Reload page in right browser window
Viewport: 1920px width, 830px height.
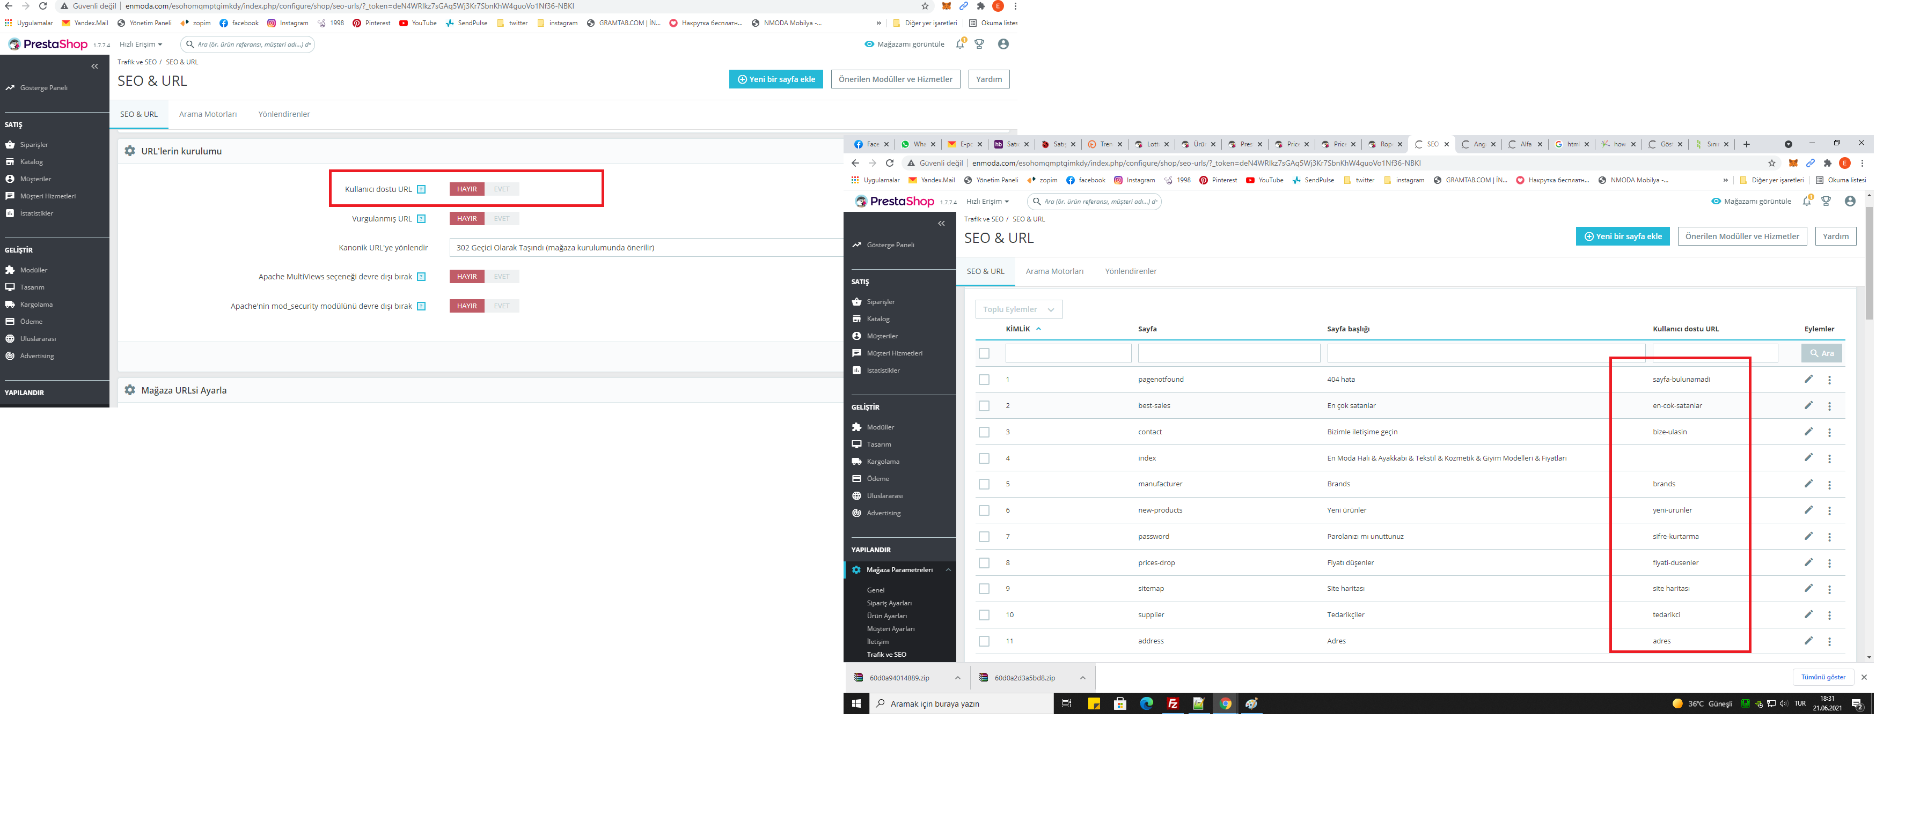[889, 163]
